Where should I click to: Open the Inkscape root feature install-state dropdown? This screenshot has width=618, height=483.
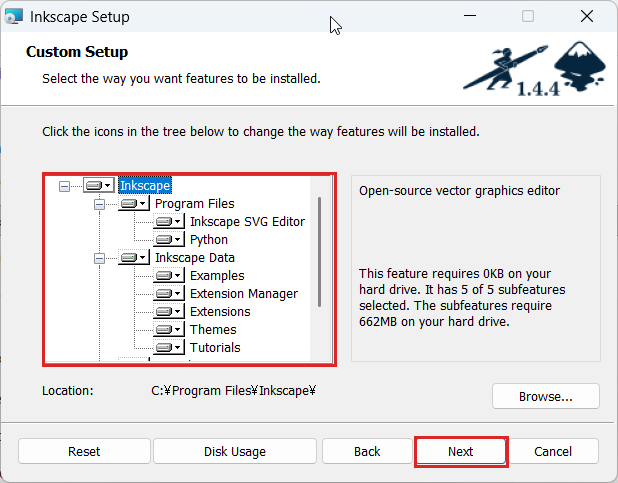pos(99,185)
